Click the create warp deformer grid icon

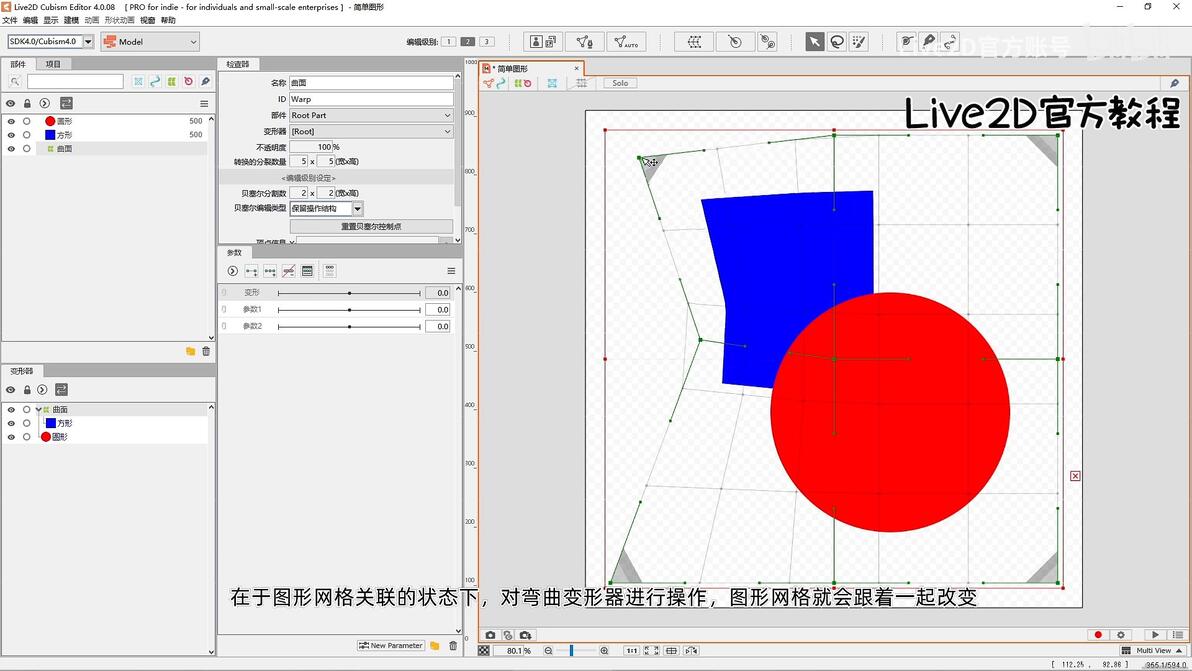point(695,42)
